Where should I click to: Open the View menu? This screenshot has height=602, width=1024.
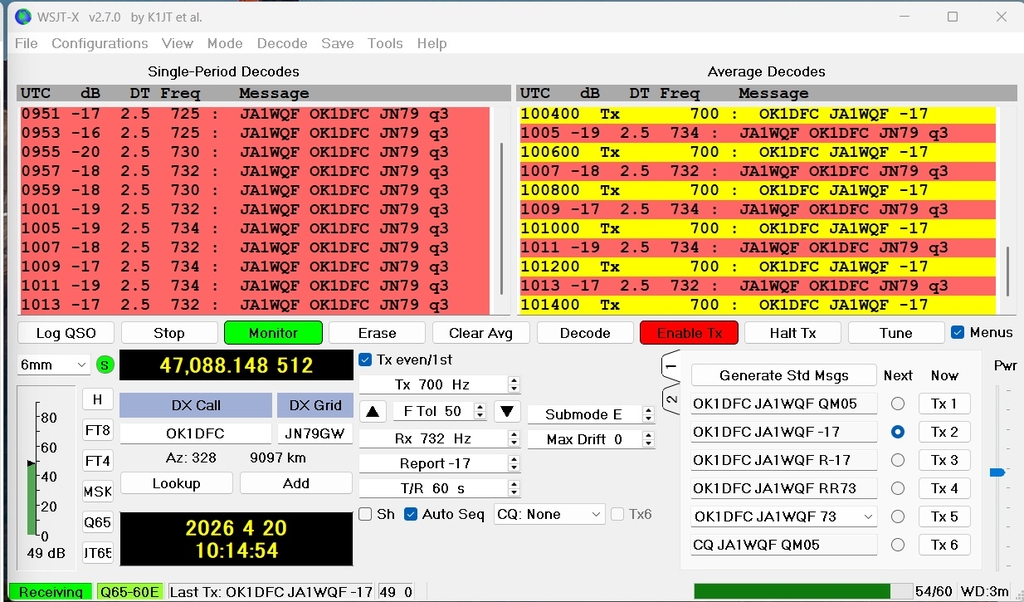tap(177, 43)
